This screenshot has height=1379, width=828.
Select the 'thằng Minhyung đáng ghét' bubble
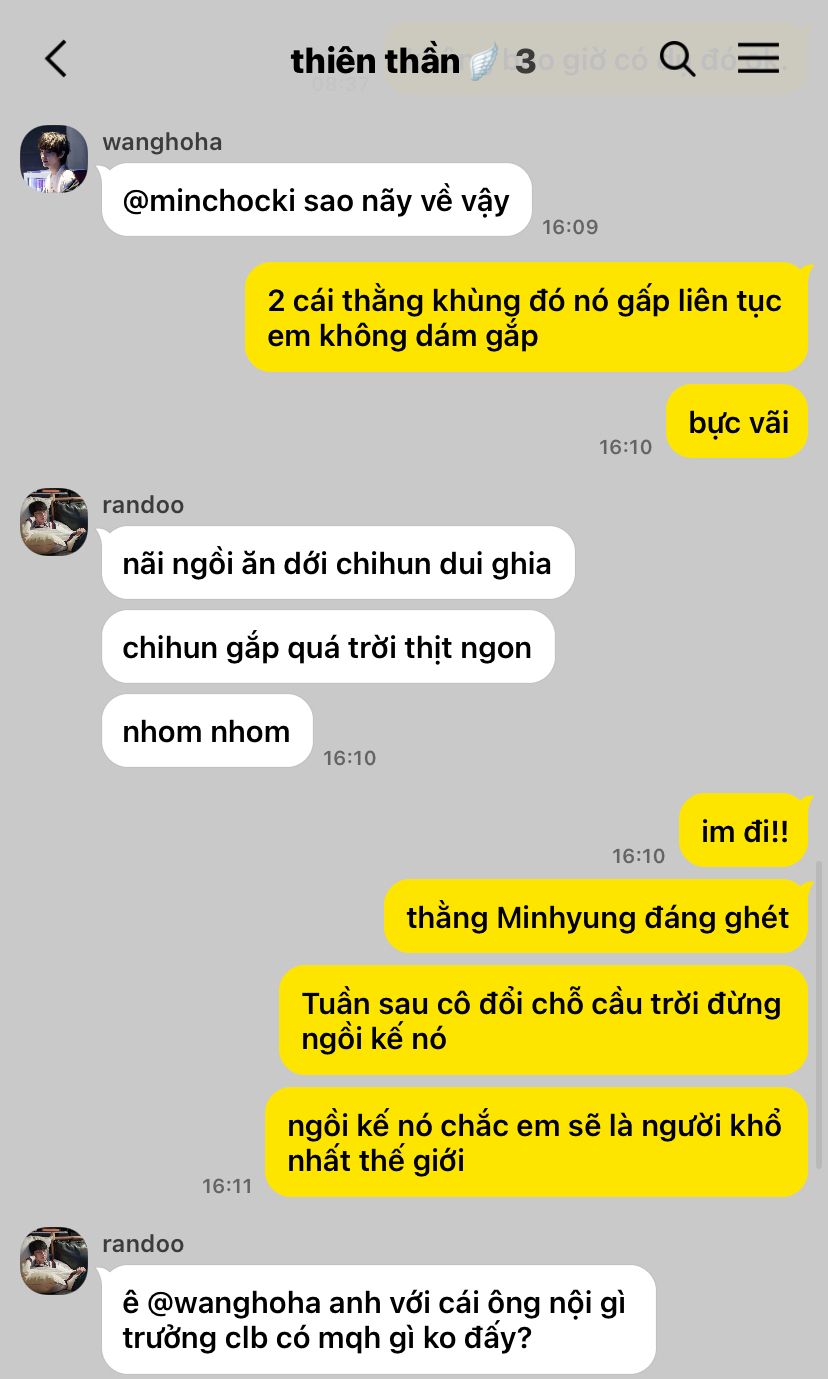click(597, 917)
